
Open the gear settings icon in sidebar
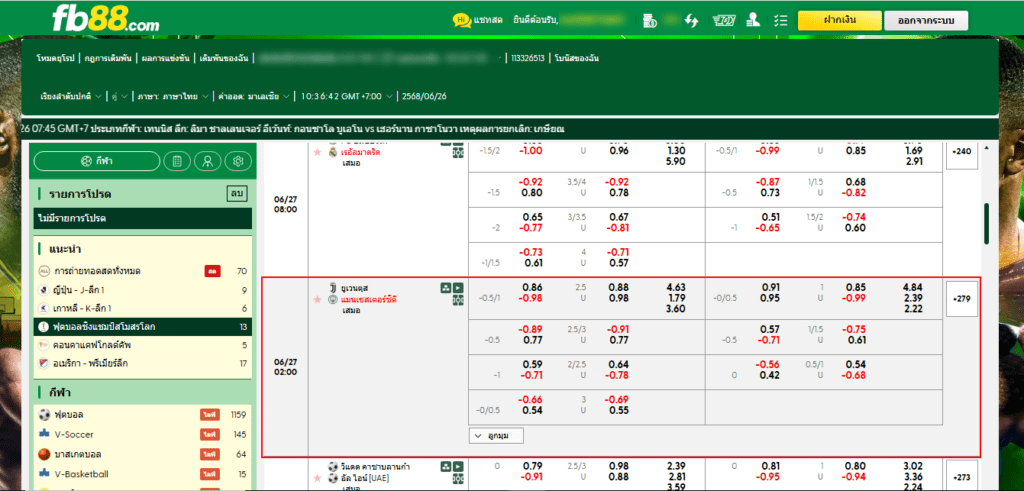(238, 161)
